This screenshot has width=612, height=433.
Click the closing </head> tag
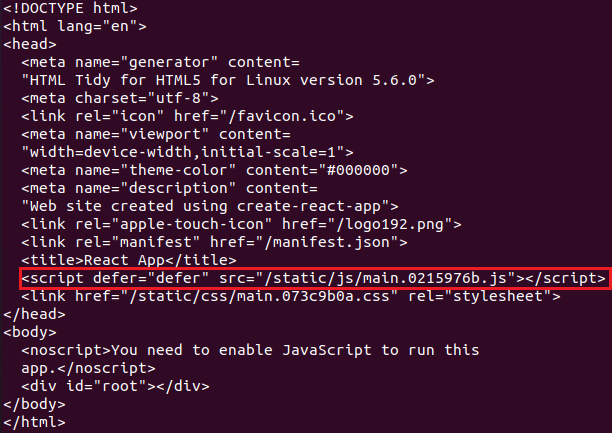point(34,314)
